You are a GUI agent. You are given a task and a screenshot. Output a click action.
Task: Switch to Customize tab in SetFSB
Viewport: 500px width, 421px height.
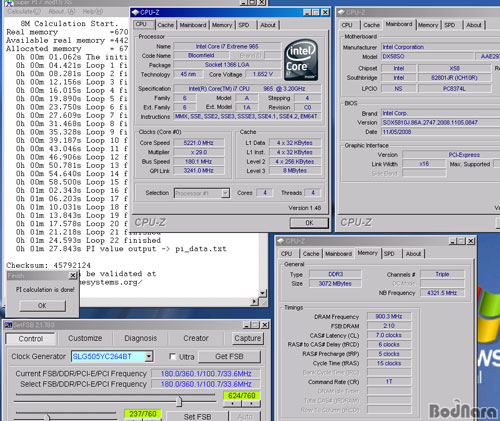click(85, 338)
